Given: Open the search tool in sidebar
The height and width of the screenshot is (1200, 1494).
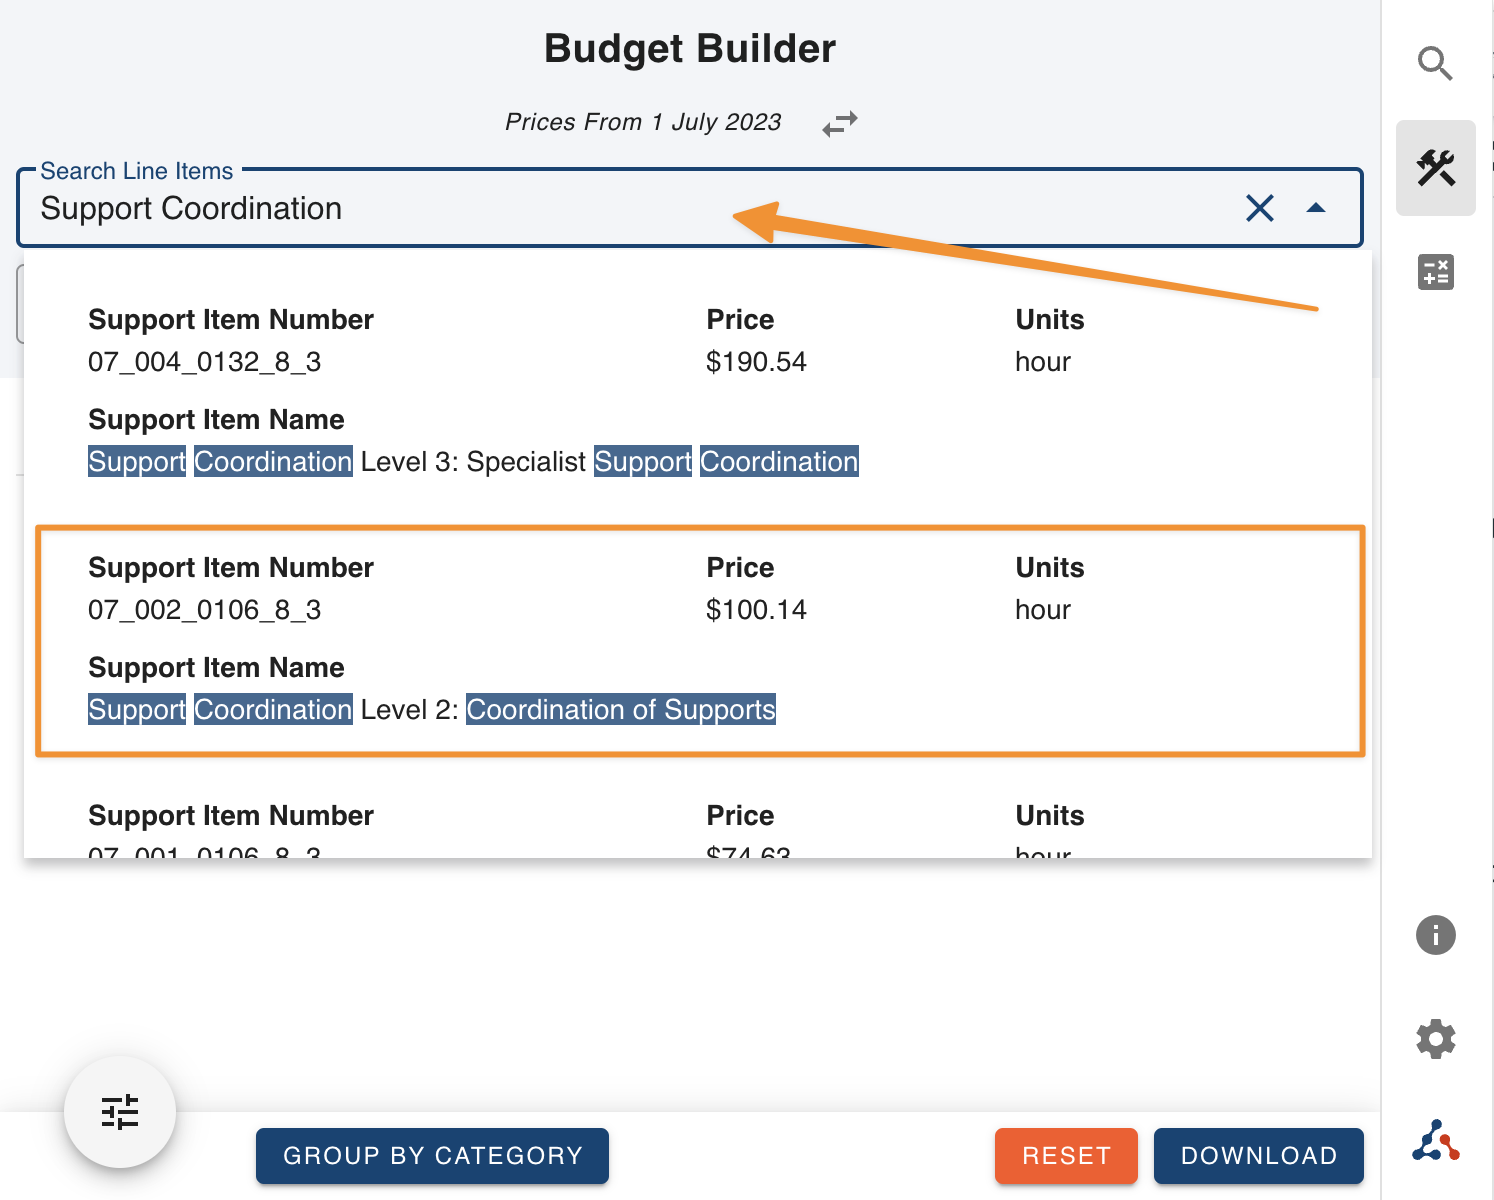Looking at the screenshot, I should [1435, 64].
